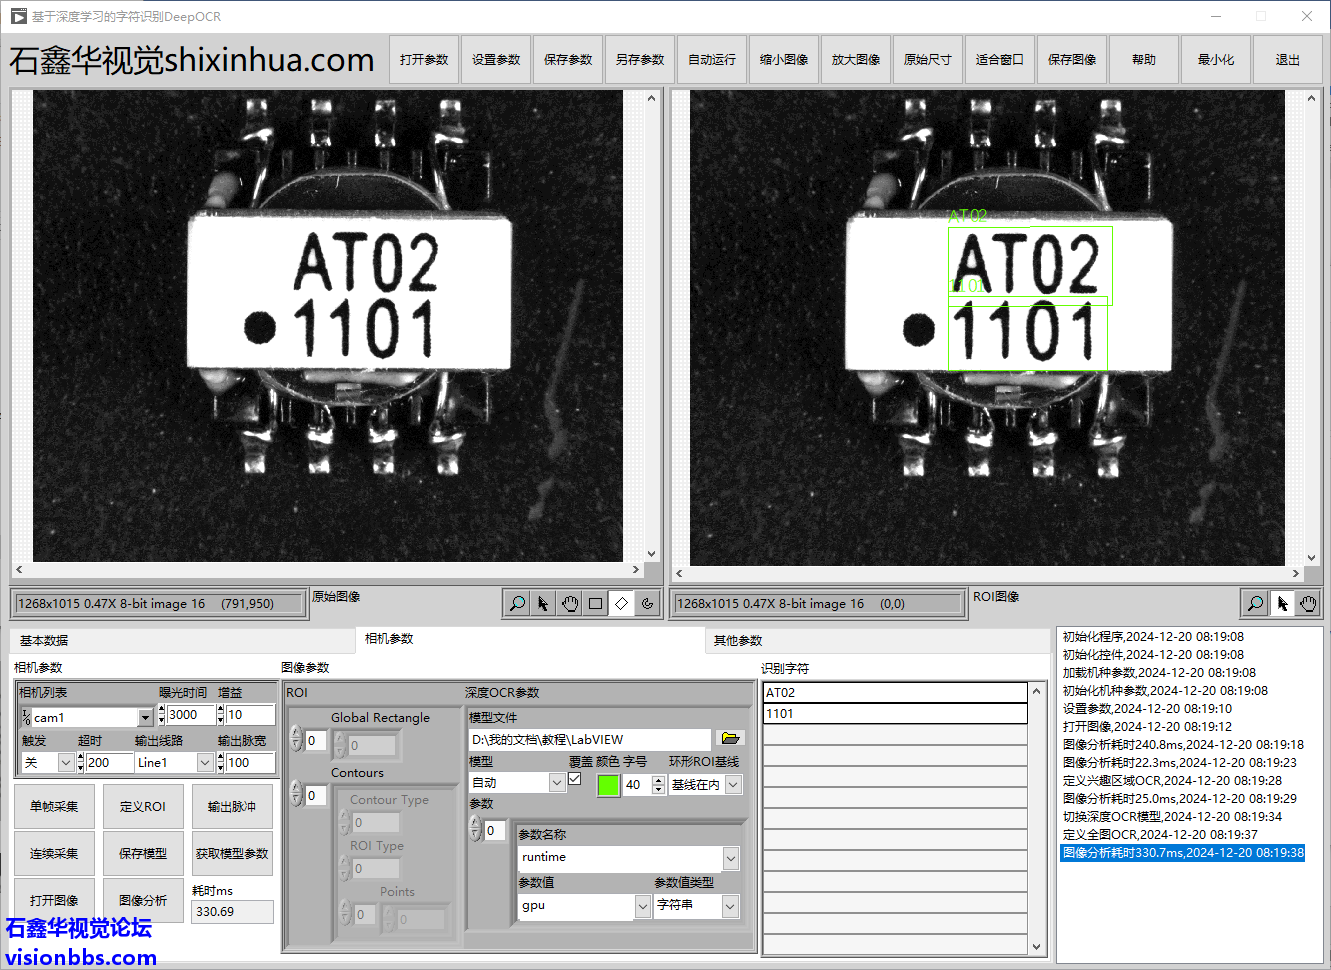Select the zoom tool under the ROI图像 view

1255,603
